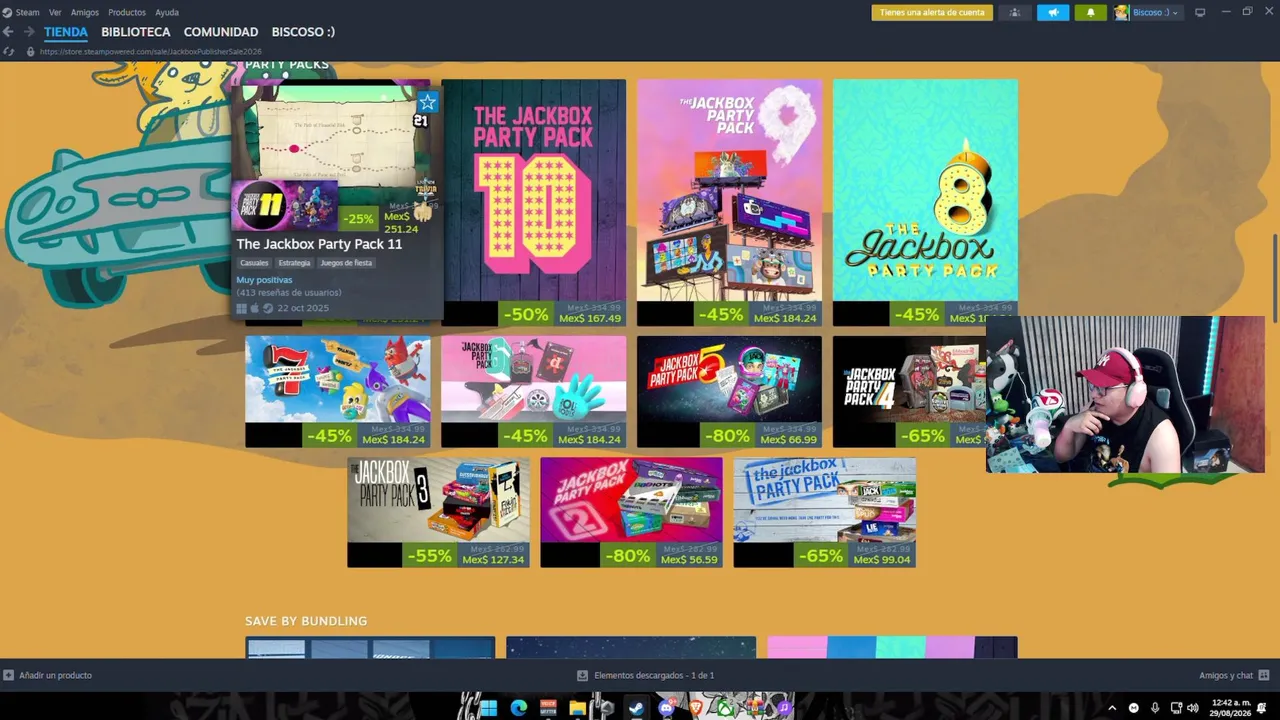
Task: Show hidden system tray icons
Action: pos(1111,708)
